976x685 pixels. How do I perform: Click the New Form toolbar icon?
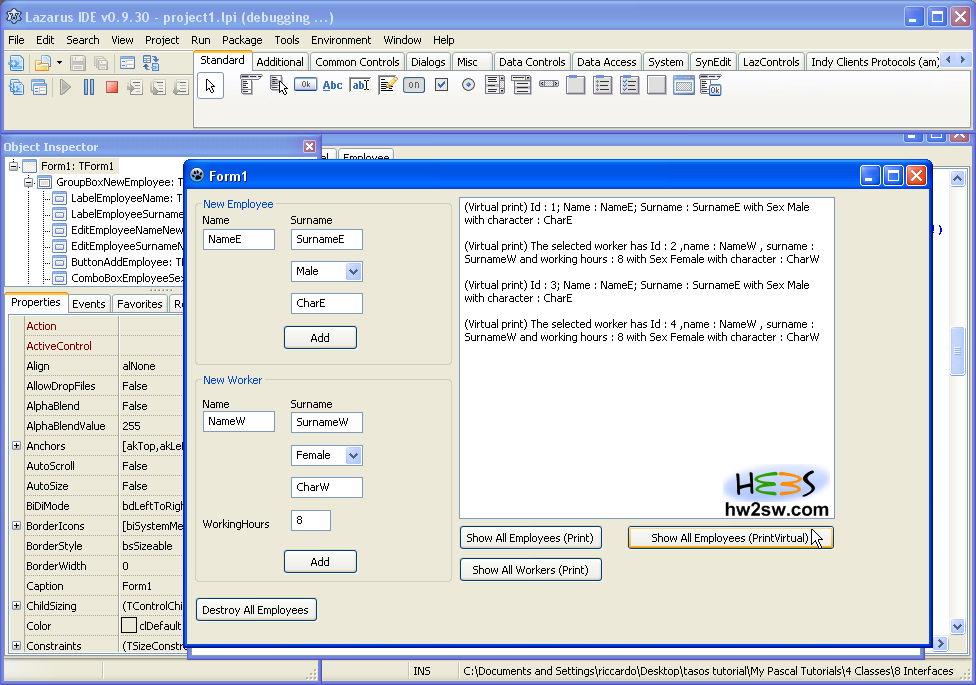pyautogui.click(x=128, y=63)
